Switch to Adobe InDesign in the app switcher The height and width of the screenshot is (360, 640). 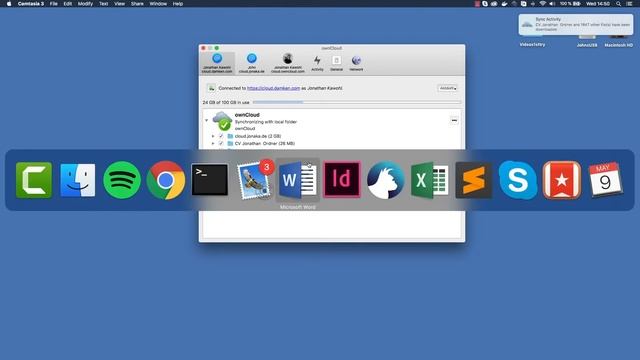pos(342,180)
